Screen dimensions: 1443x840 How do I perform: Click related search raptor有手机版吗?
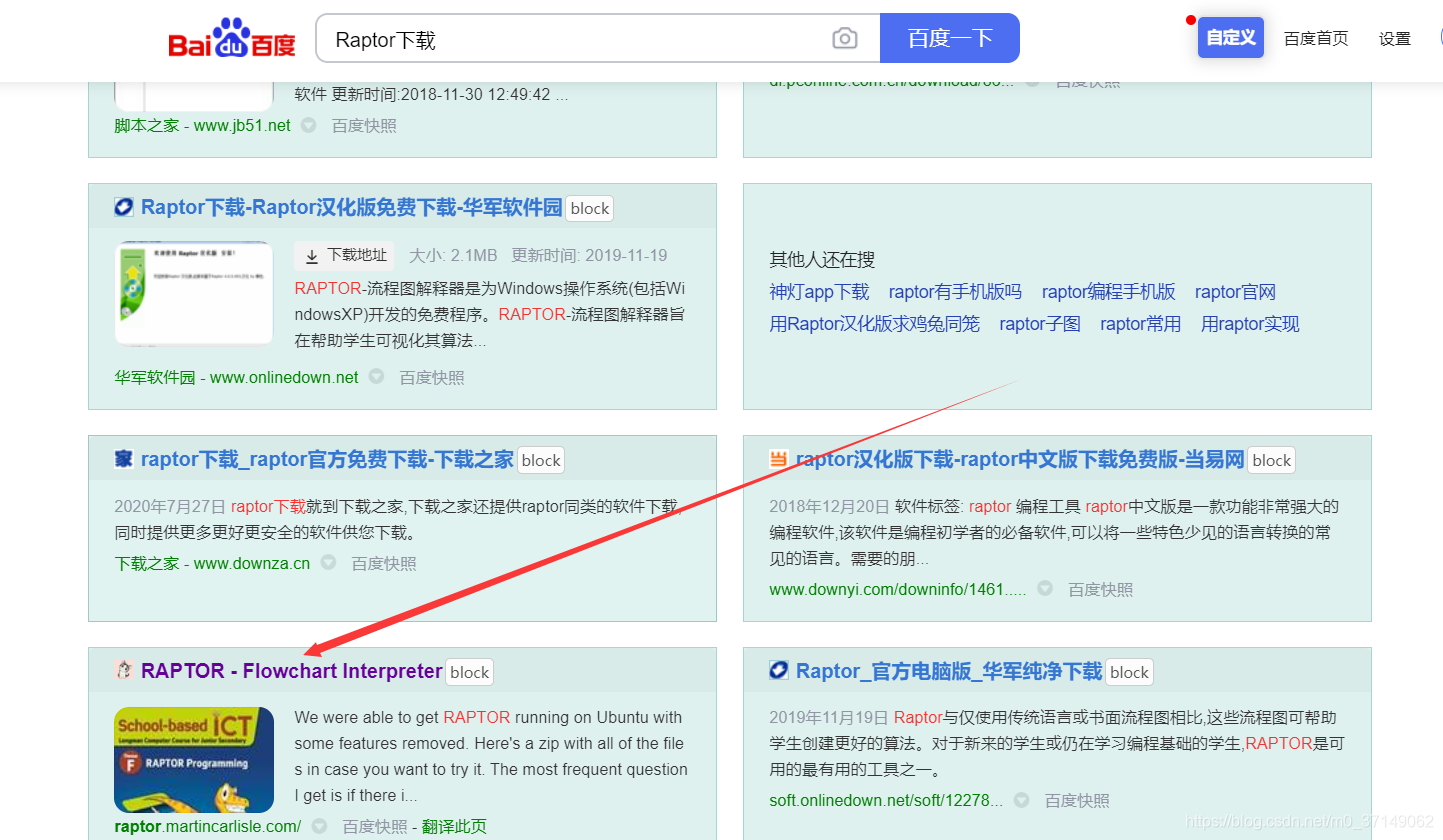[955, 292]
